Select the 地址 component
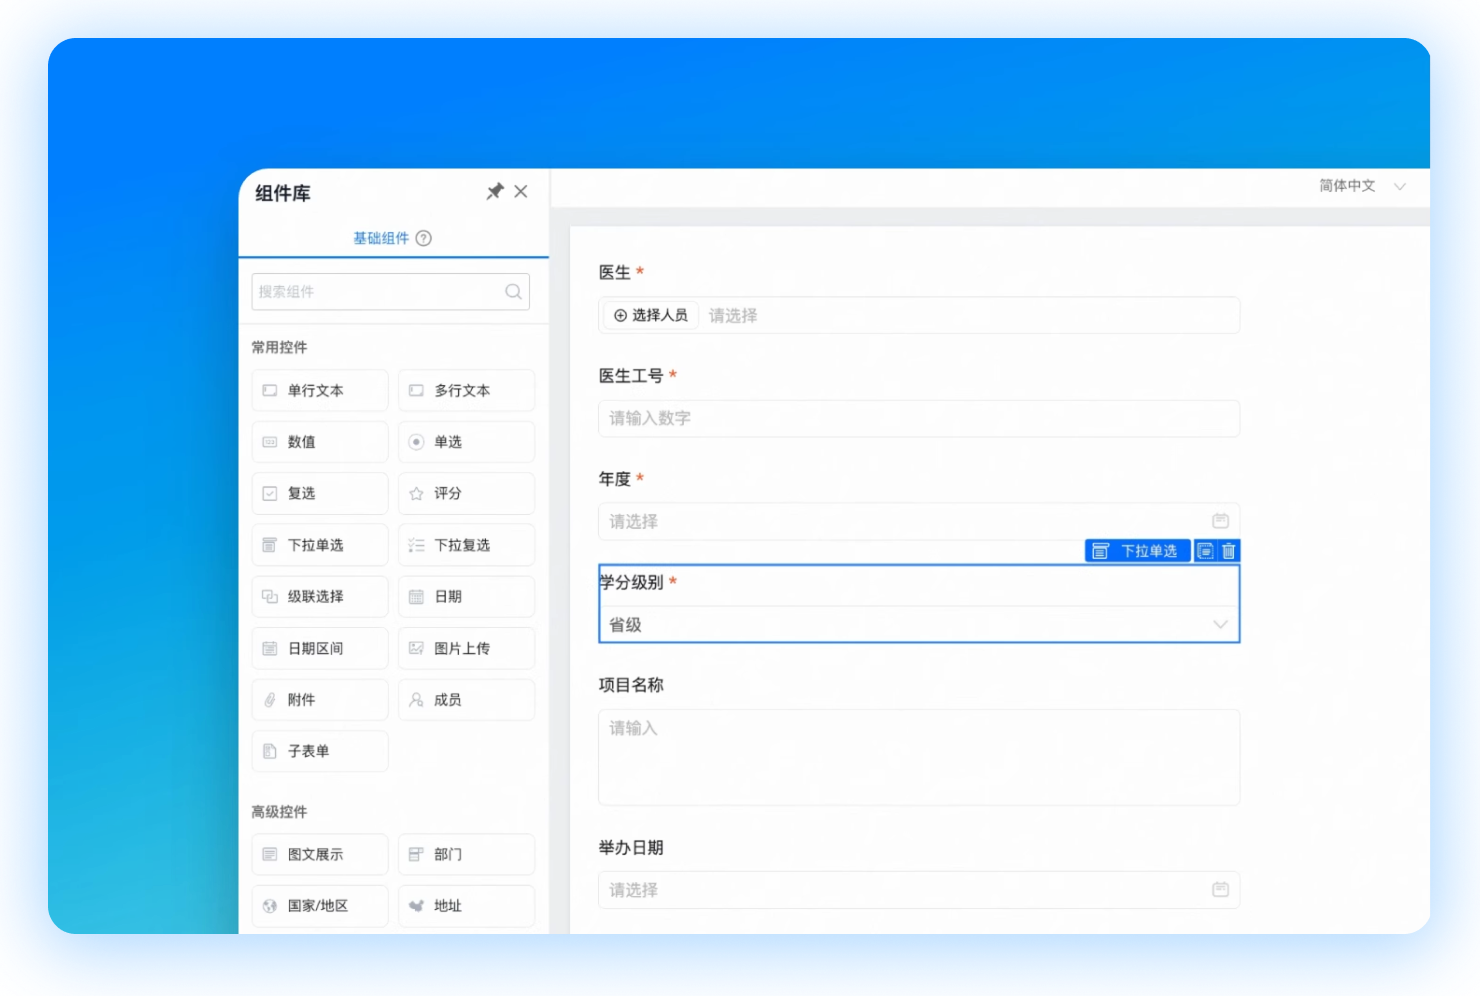The image size is (1480, 996). point(466,906)
